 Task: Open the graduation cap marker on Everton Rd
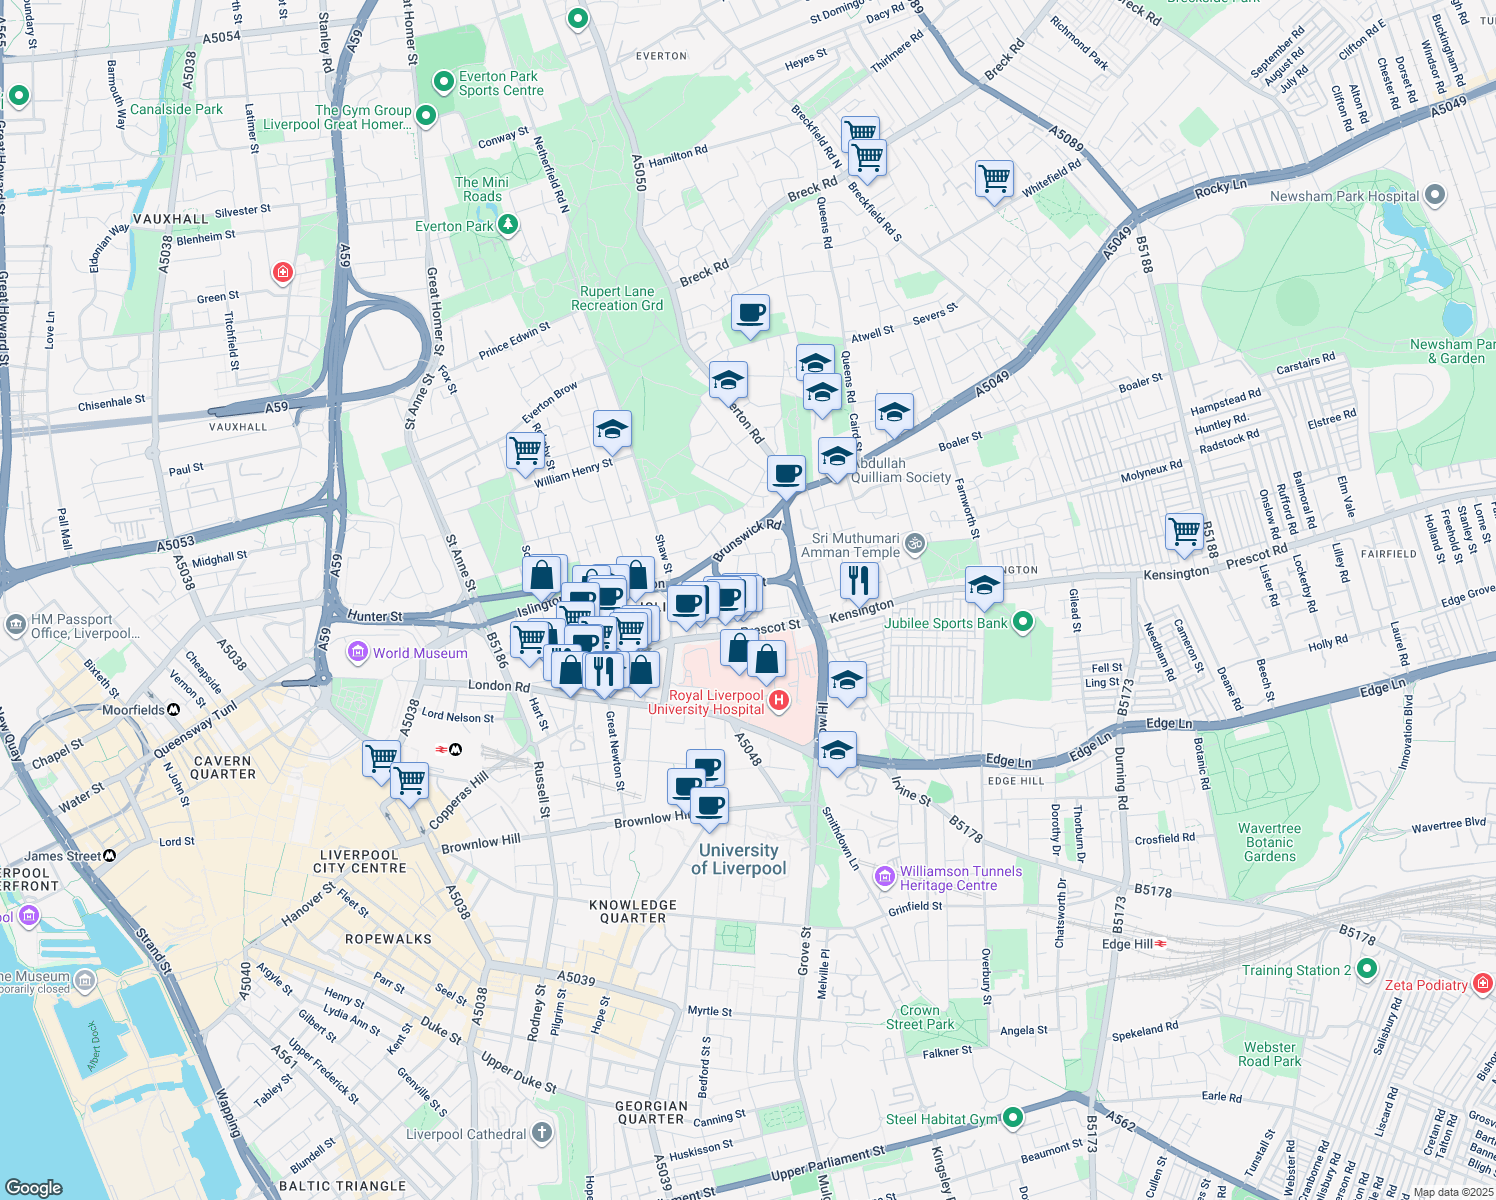coord(728,382)
